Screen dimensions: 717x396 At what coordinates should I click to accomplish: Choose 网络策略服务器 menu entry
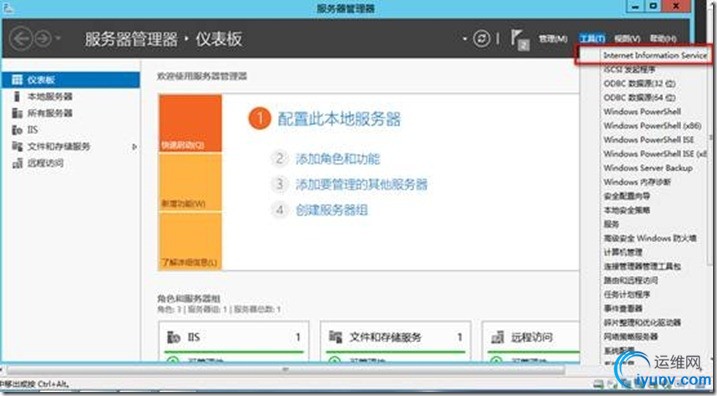[x=631, y=337]
